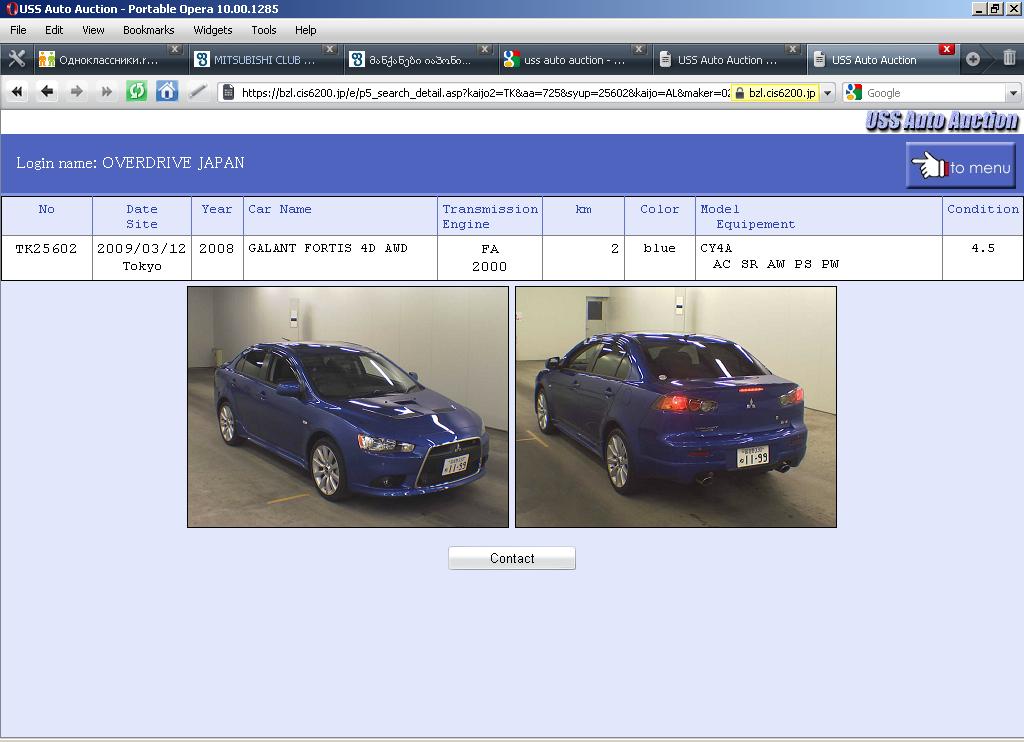Expand the address bar history dropdown
The image size is (1024, 742).
pyautogui.click(x=827, y=93)
